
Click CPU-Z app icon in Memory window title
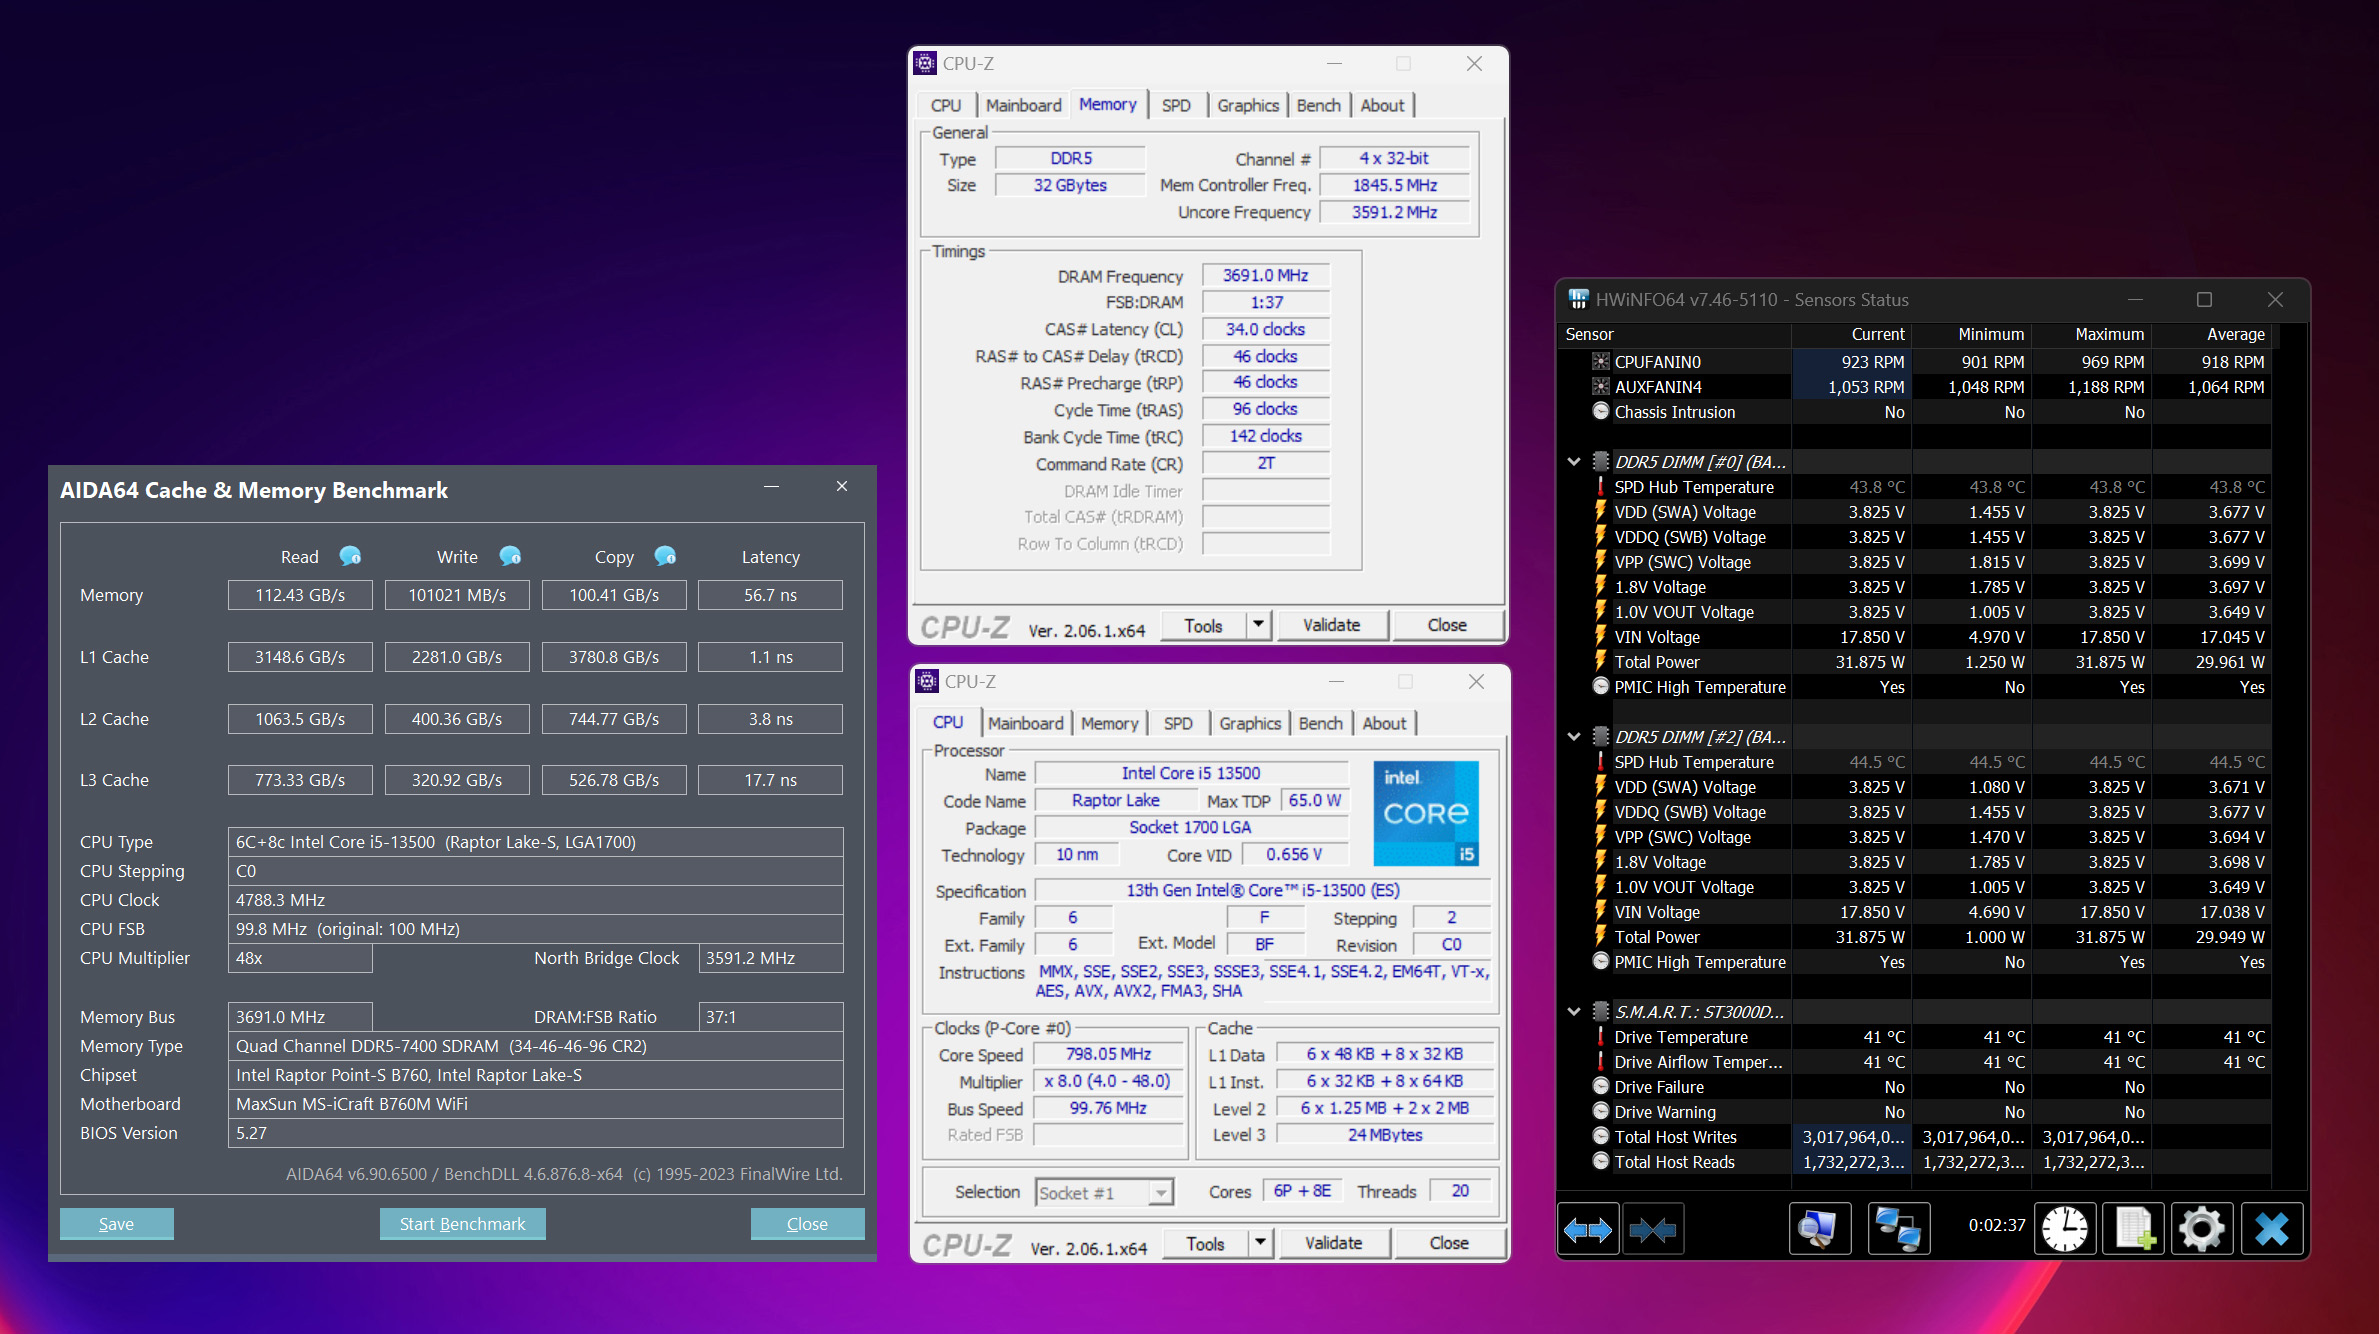coord(926,63)
